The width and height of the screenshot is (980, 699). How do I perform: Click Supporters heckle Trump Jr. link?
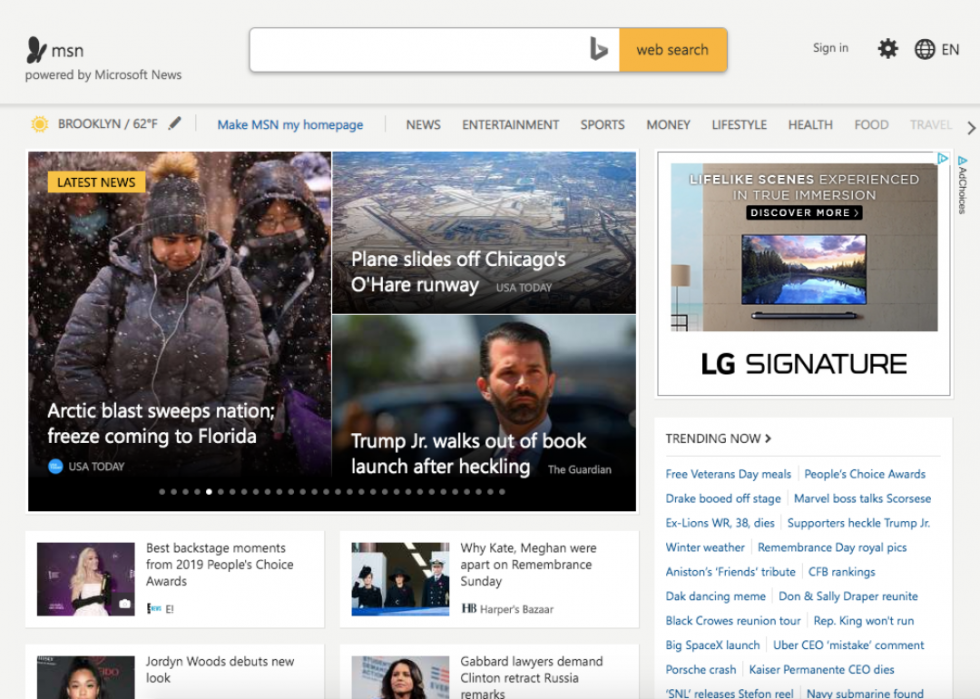(858, 523)
